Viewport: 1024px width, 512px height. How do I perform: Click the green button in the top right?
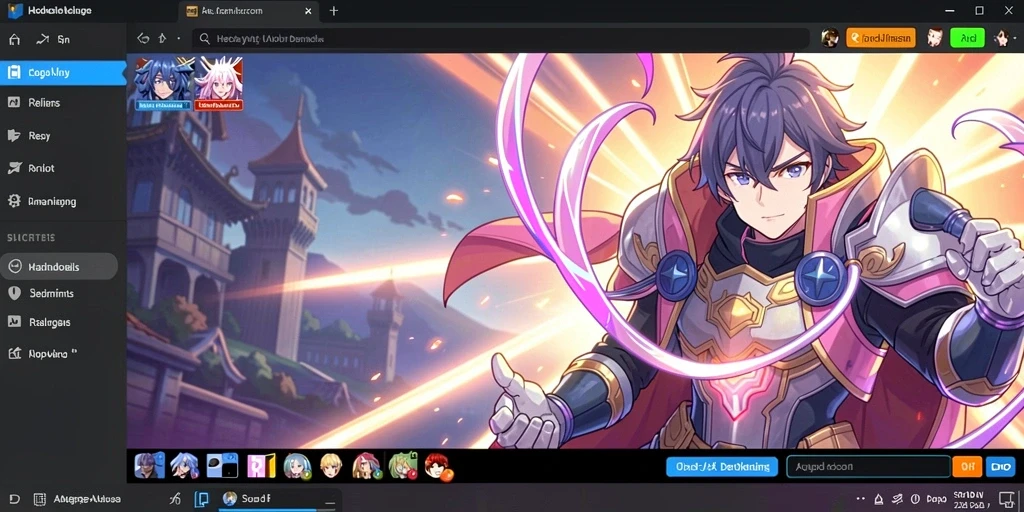pos(967,39)
